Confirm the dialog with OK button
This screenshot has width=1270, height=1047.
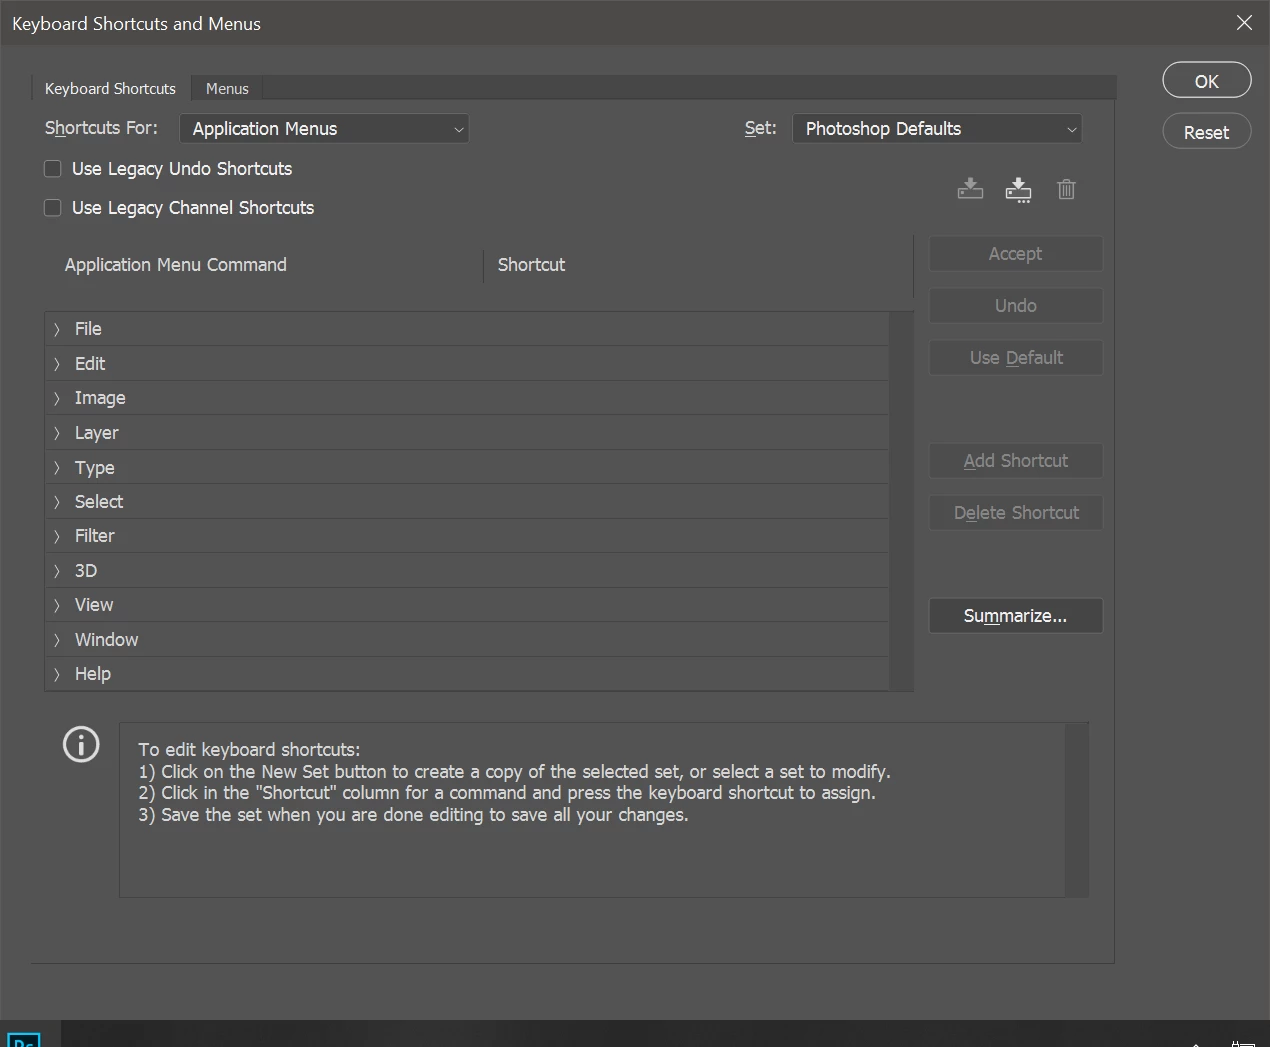(x=1207, y=81)
